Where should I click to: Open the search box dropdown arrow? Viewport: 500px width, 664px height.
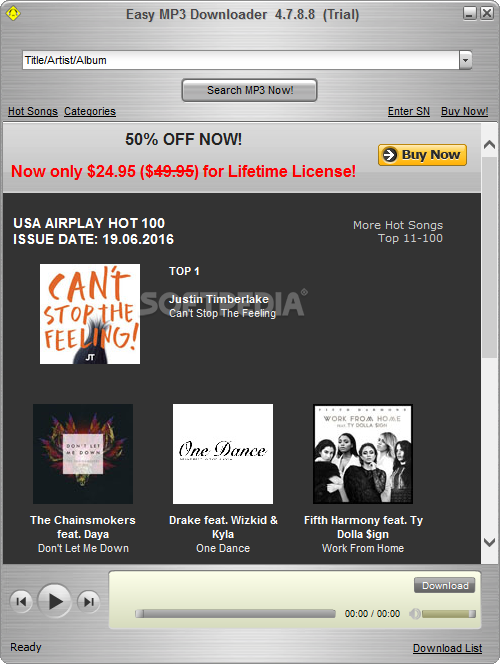[465, 60]
